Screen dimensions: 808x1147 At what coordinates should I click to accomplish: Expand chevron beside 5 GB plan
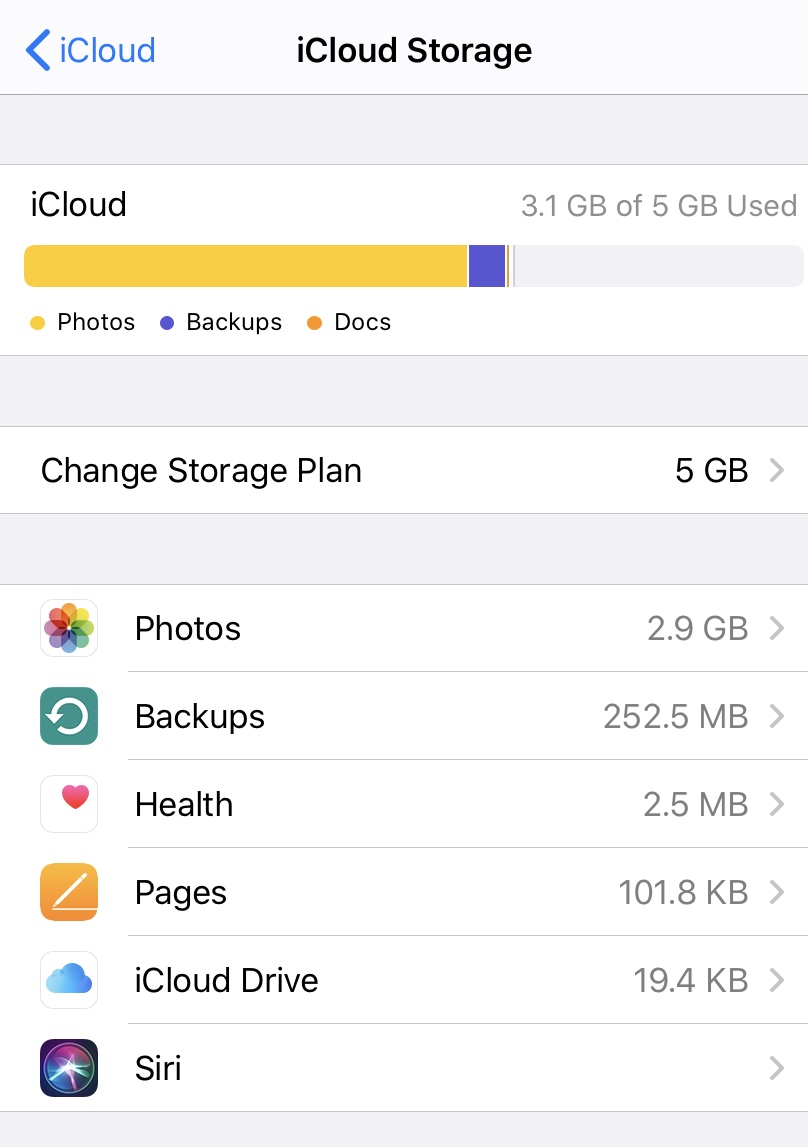coord(777,470)
